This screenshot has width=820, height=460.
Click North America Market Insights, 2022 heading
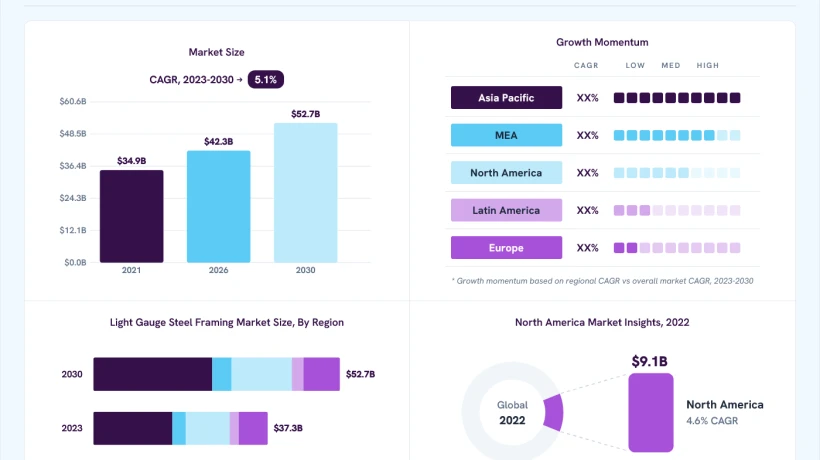(602, 323)
